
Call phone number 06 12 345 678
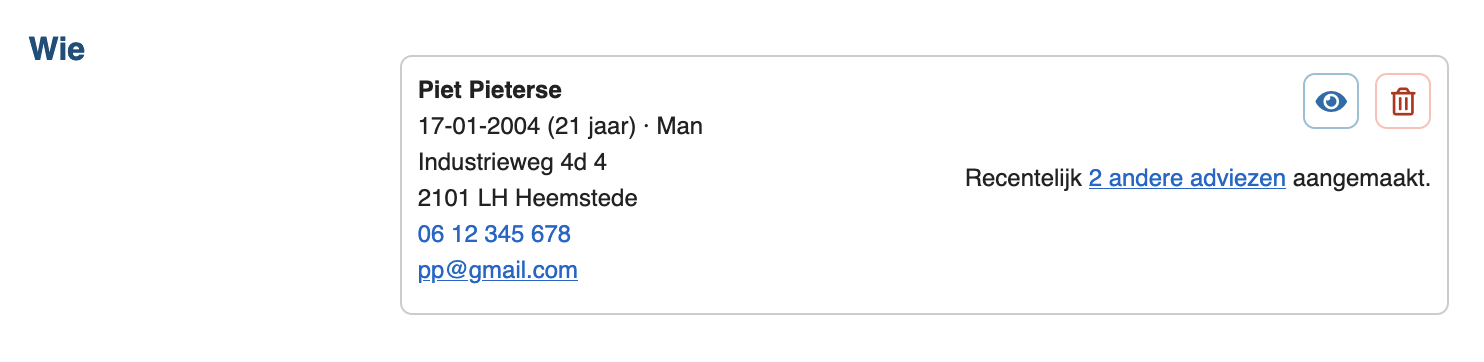(x=494, y=234)
